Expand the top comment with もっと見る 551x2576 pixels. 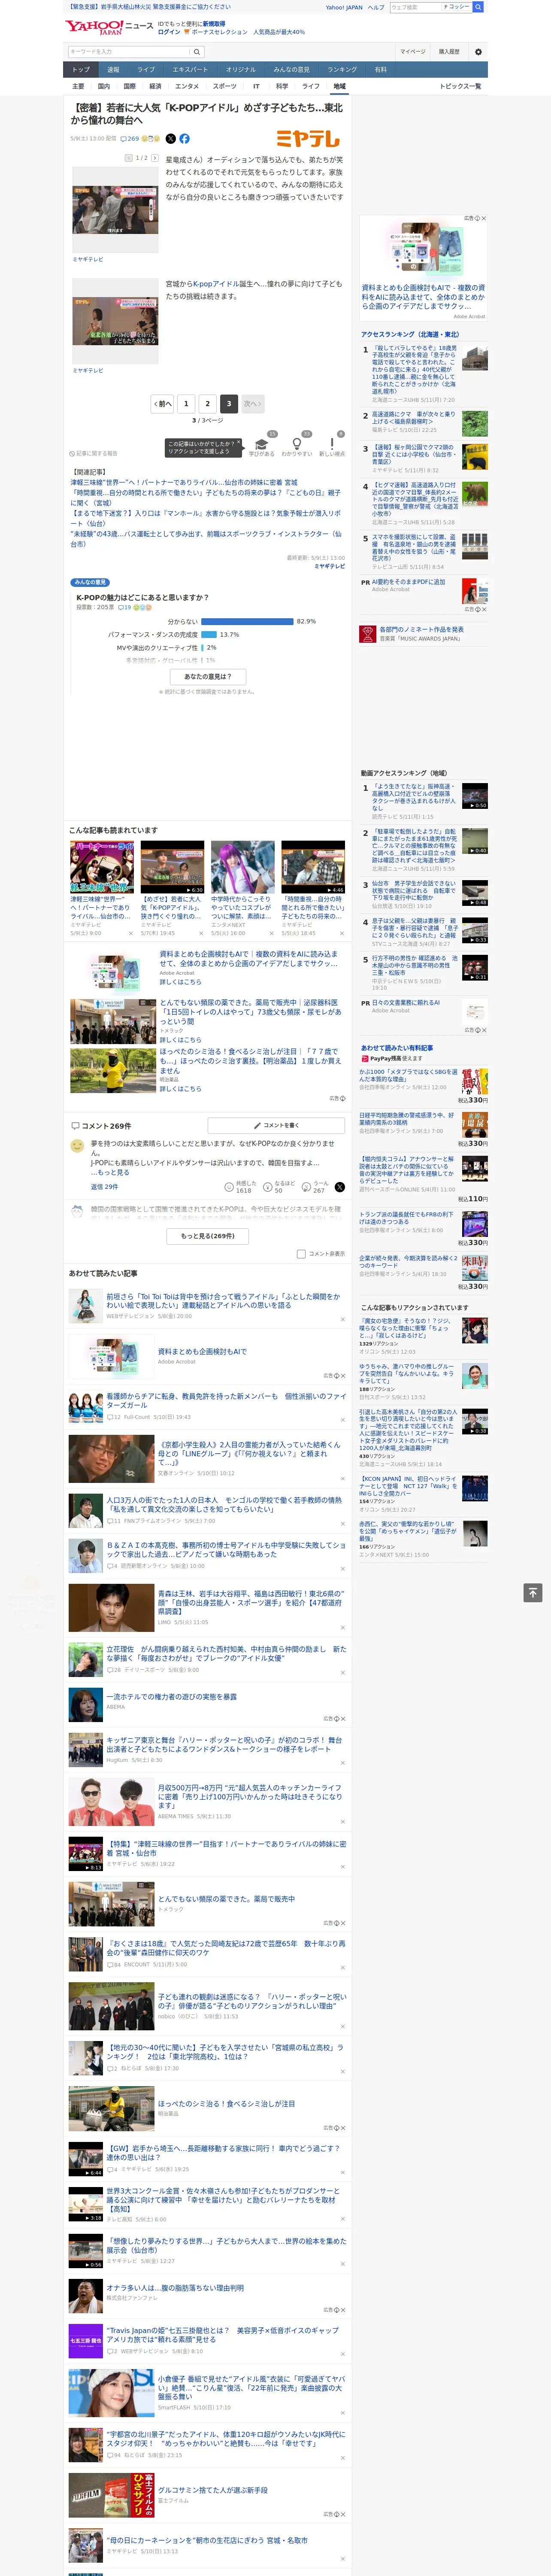110,1172
